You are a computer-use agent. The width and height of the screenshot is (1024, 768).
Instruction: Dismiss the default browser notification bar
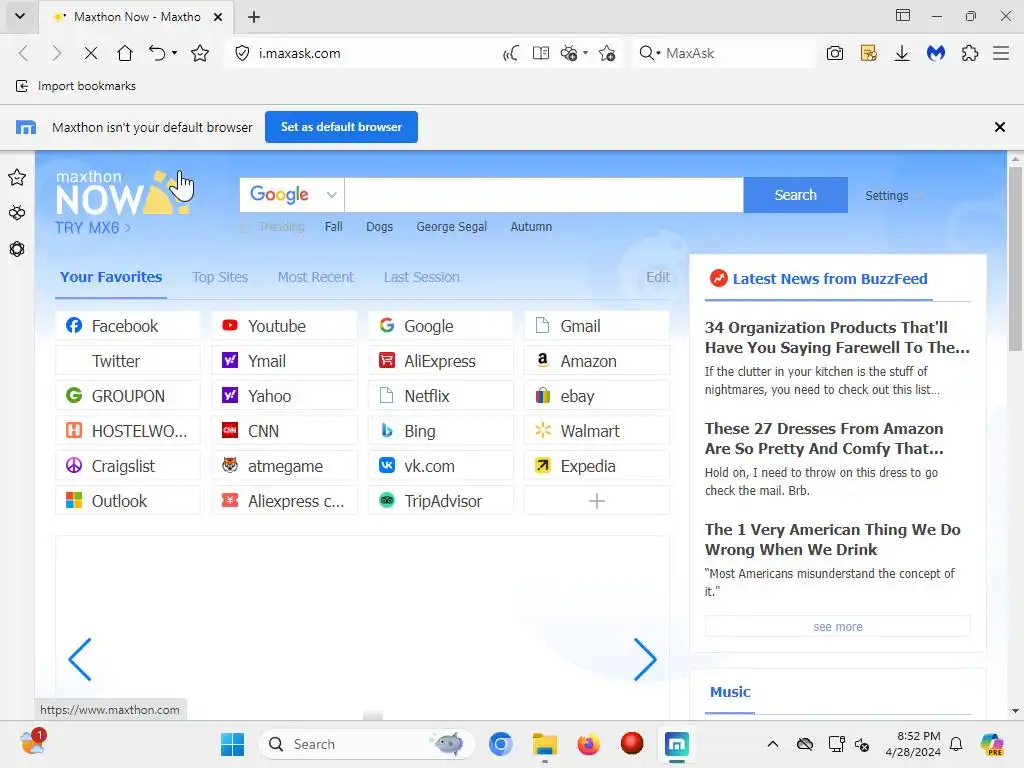tap(1000, 127)
